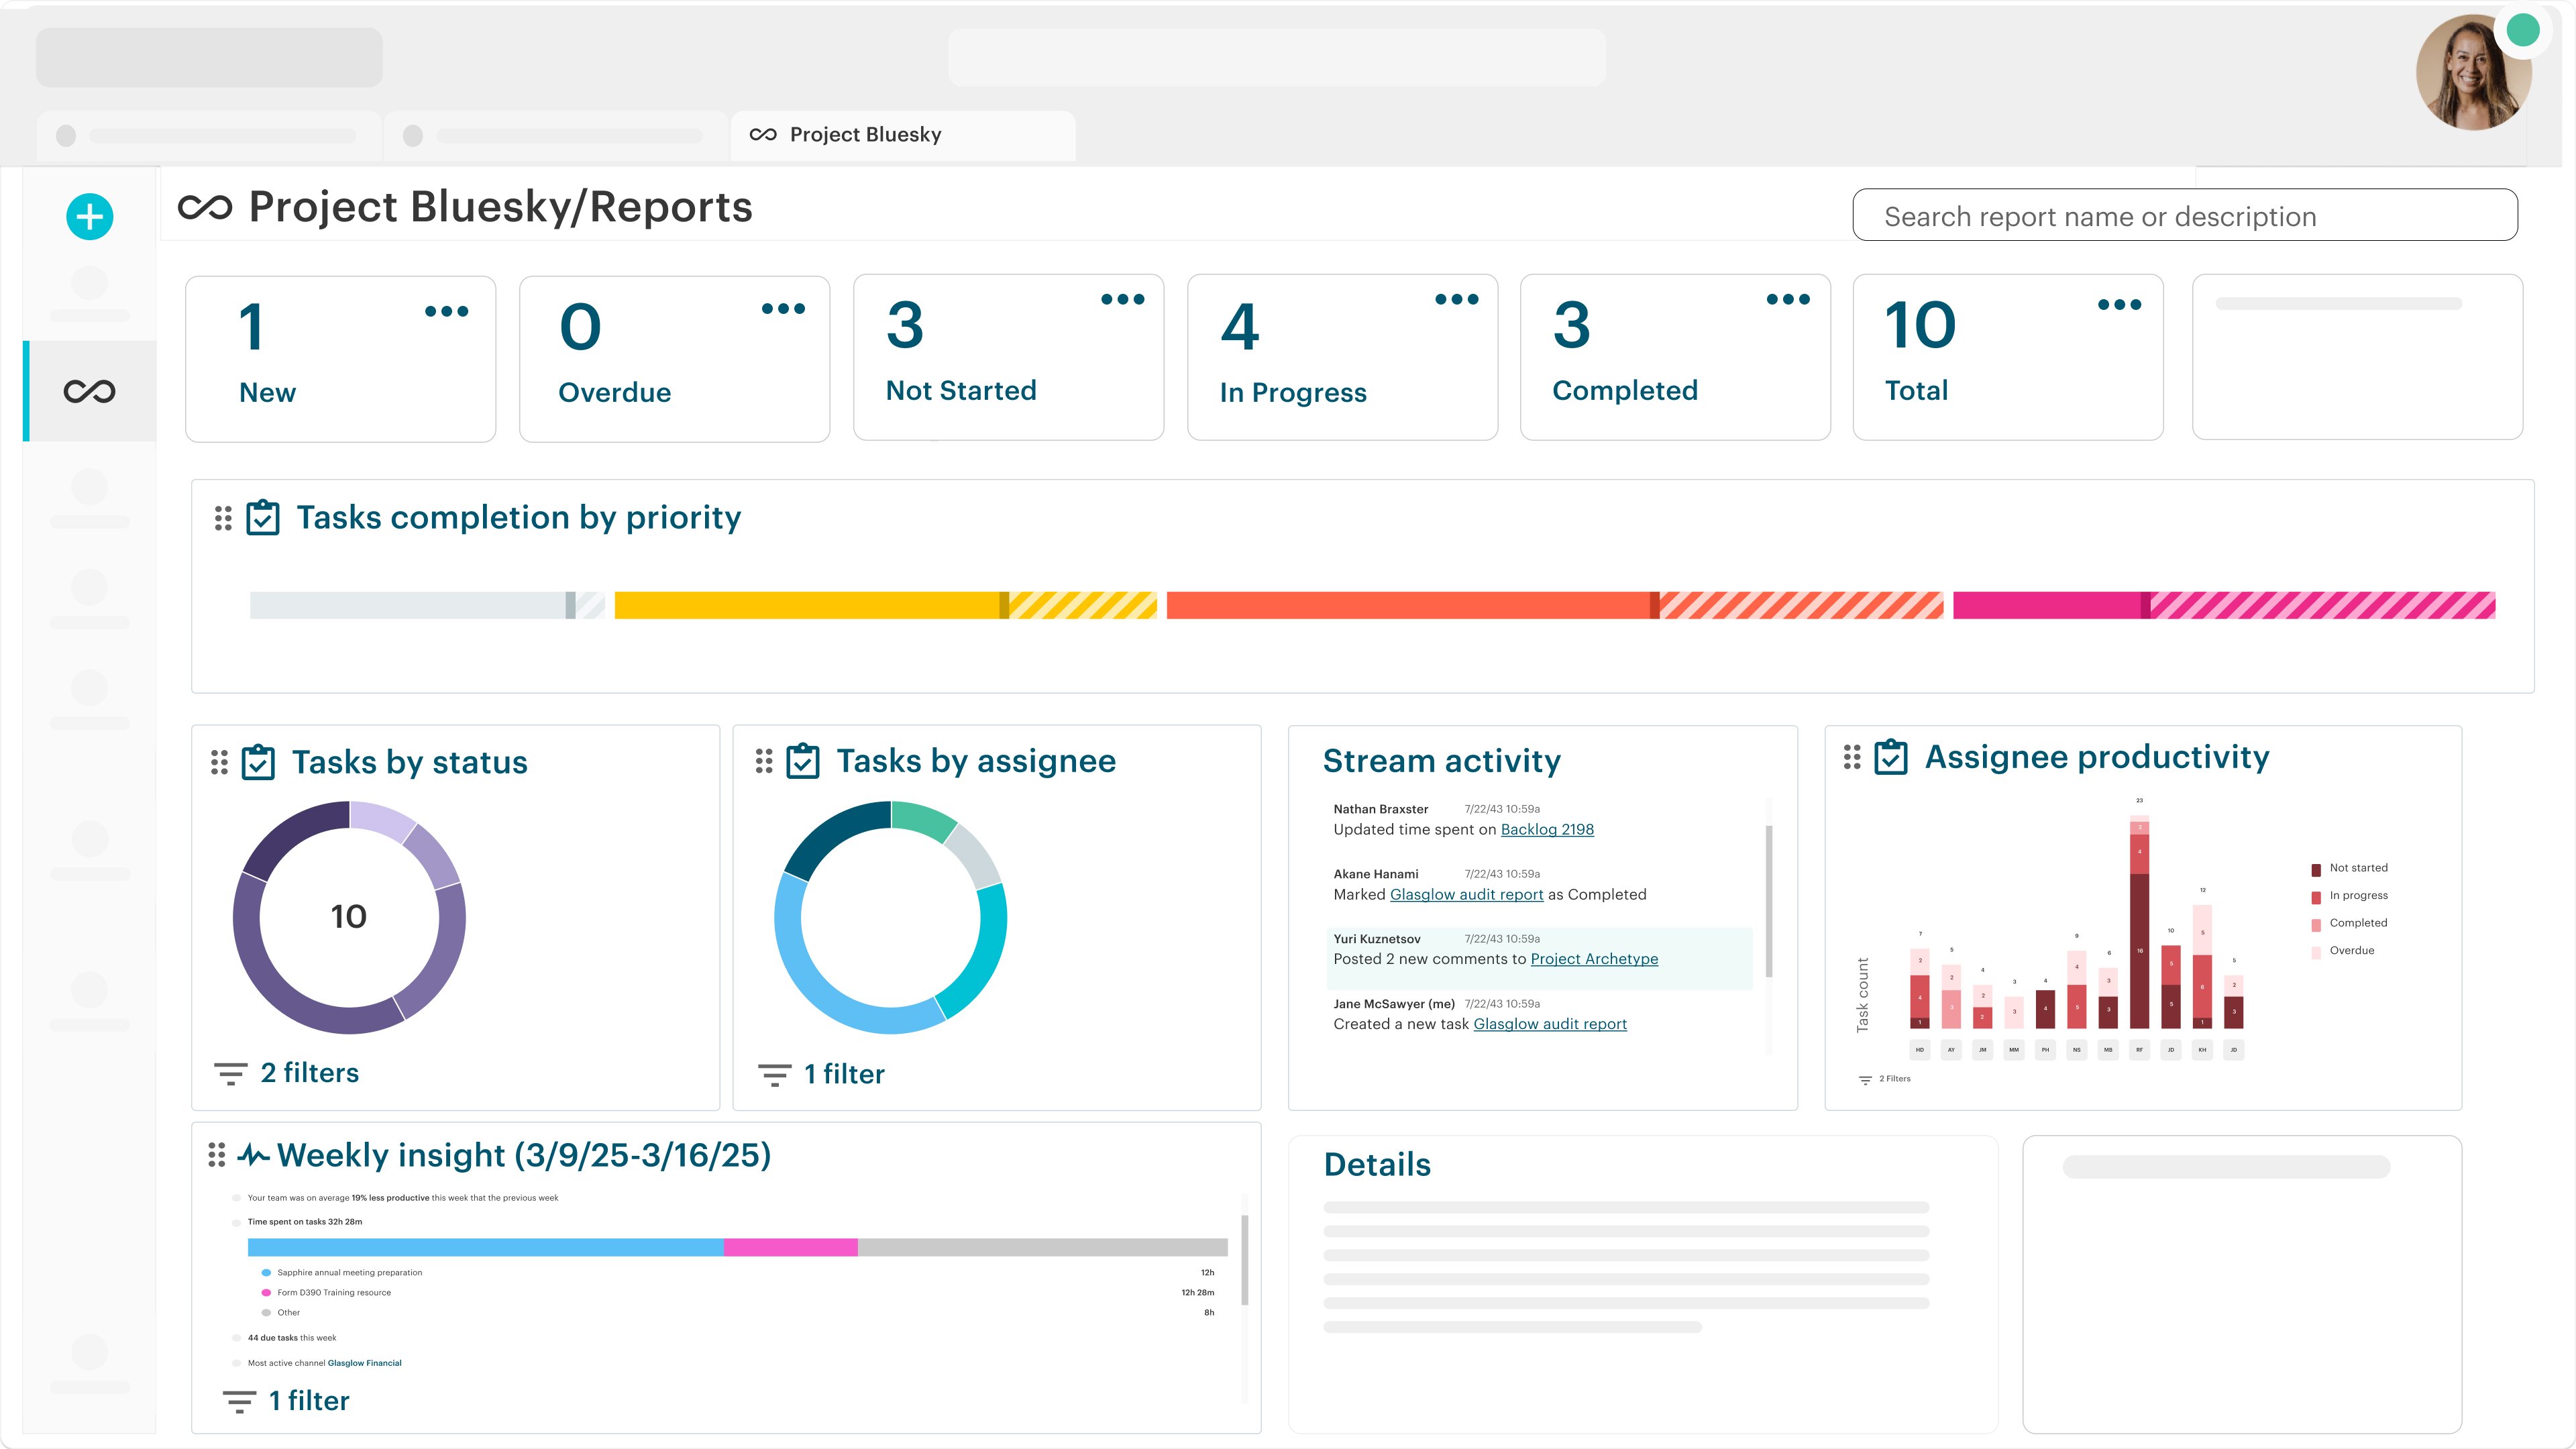Open options menu on In Progress card
Viewport: 2576px width, 1449px height.
[x=1456, y=299]
